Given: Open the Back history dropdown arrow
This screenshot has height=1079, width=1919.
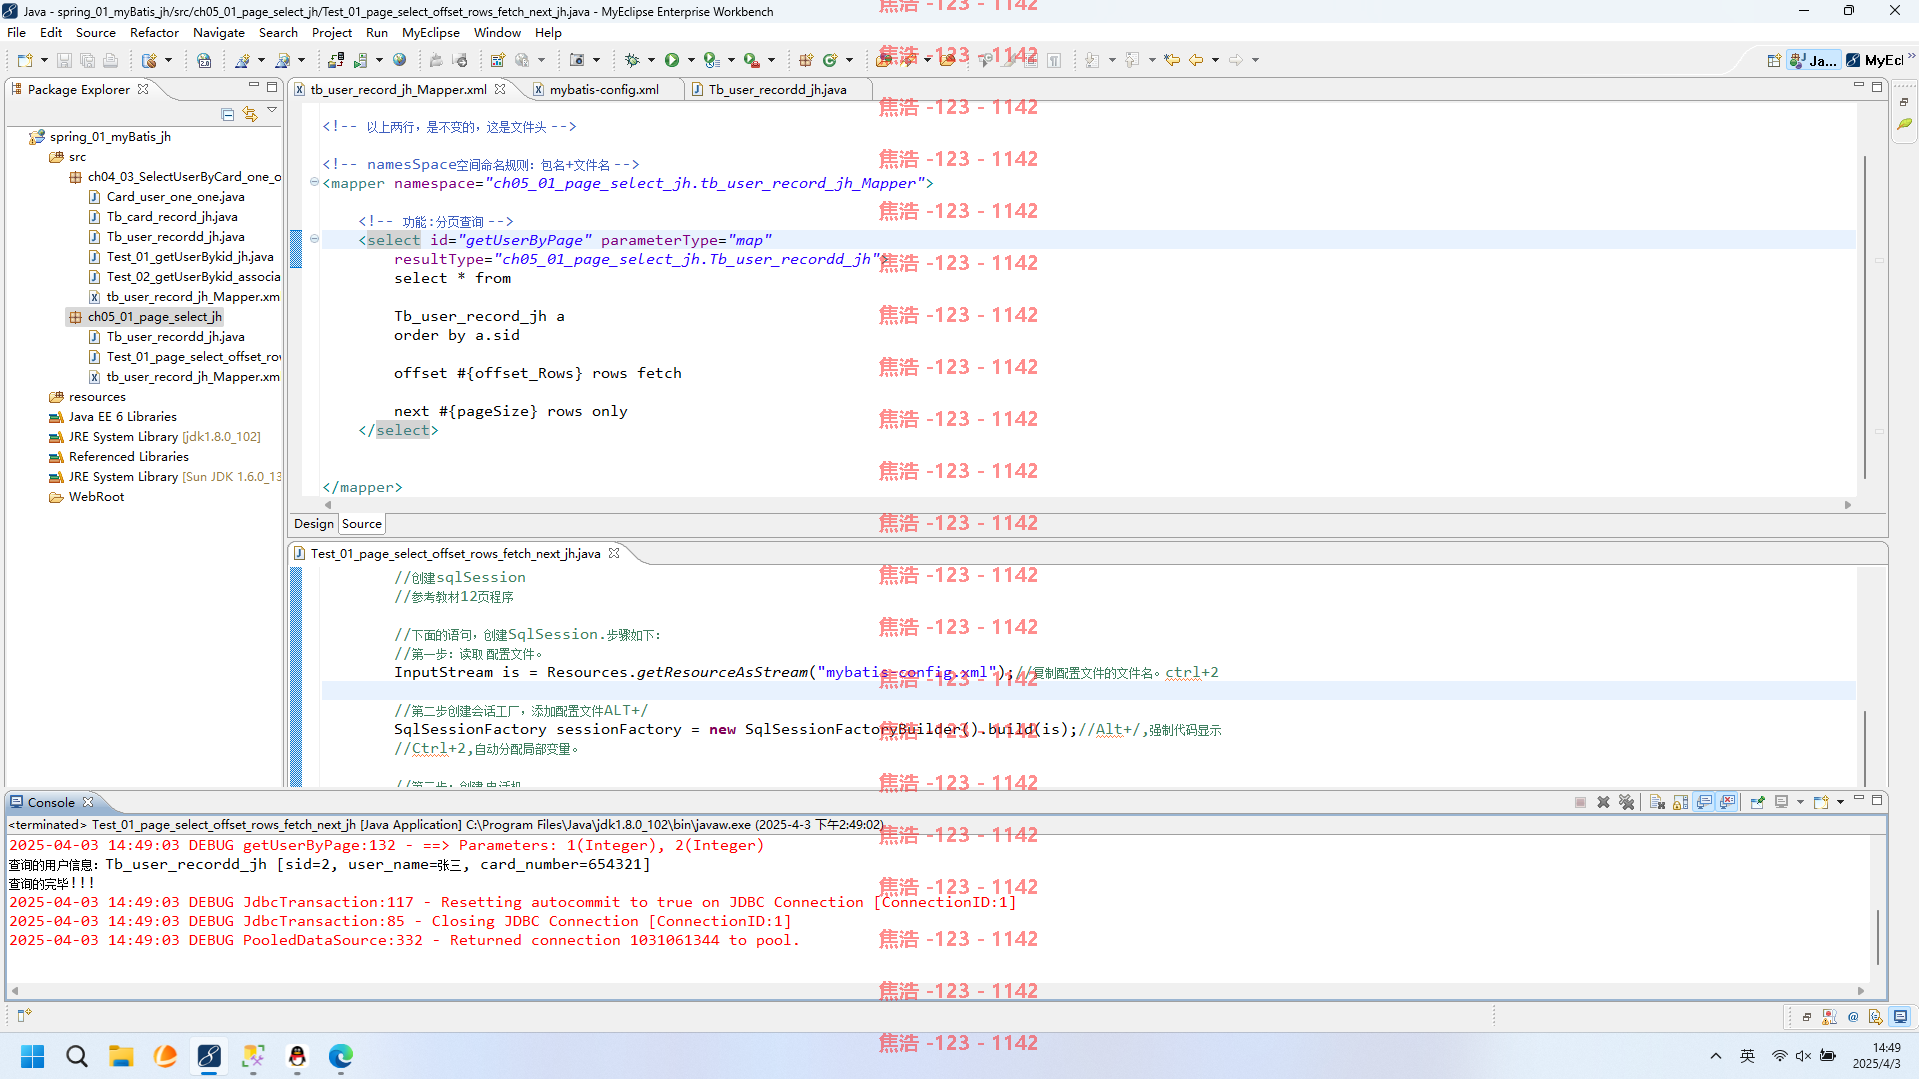Looking at the screenshot, I should pyautogui.click(x=1215, y=60).
